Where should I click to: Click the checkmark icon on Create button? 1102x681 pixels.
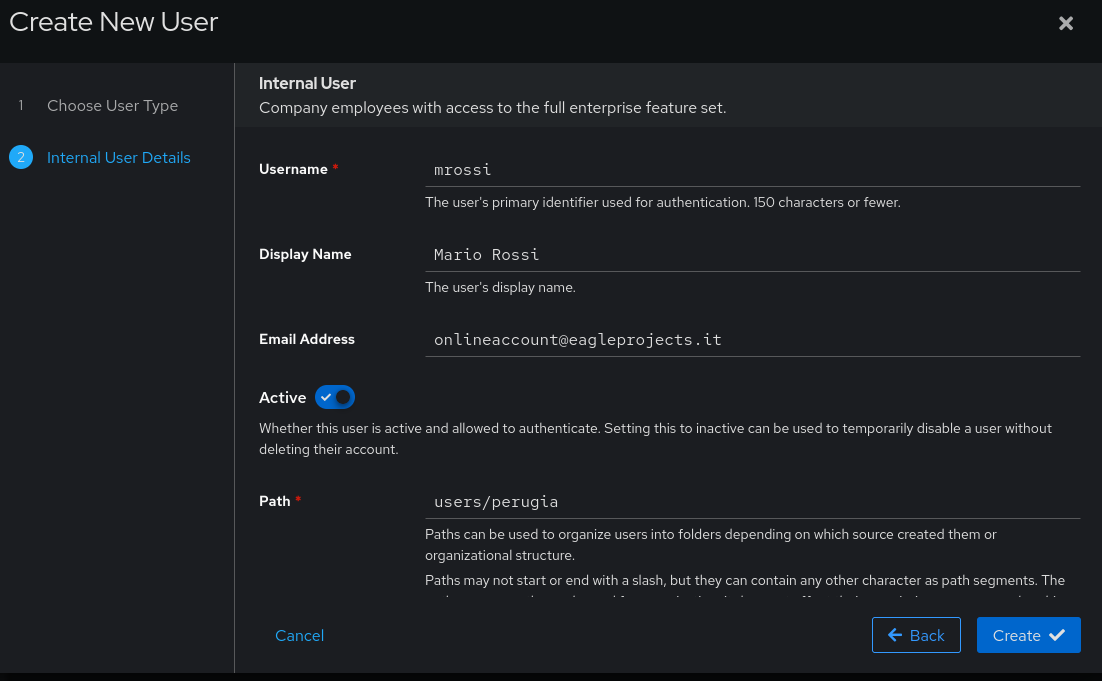pyautogui.click(x=1057, y=635)
